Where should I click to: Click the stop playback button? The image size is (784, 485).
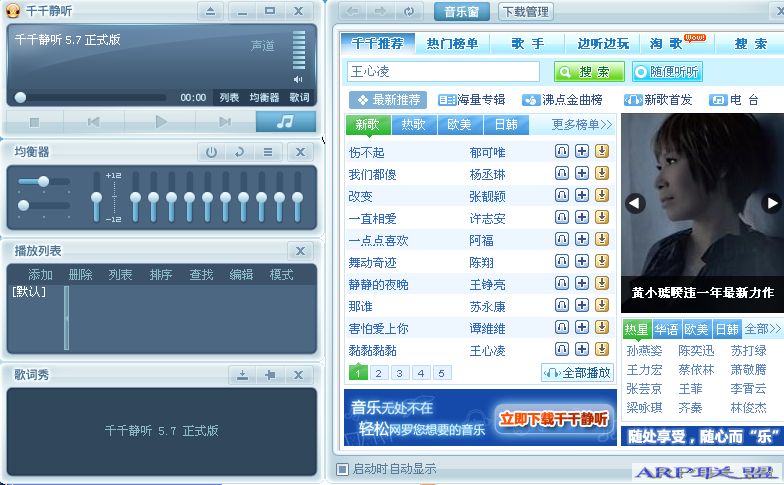(x=34, y=122)
